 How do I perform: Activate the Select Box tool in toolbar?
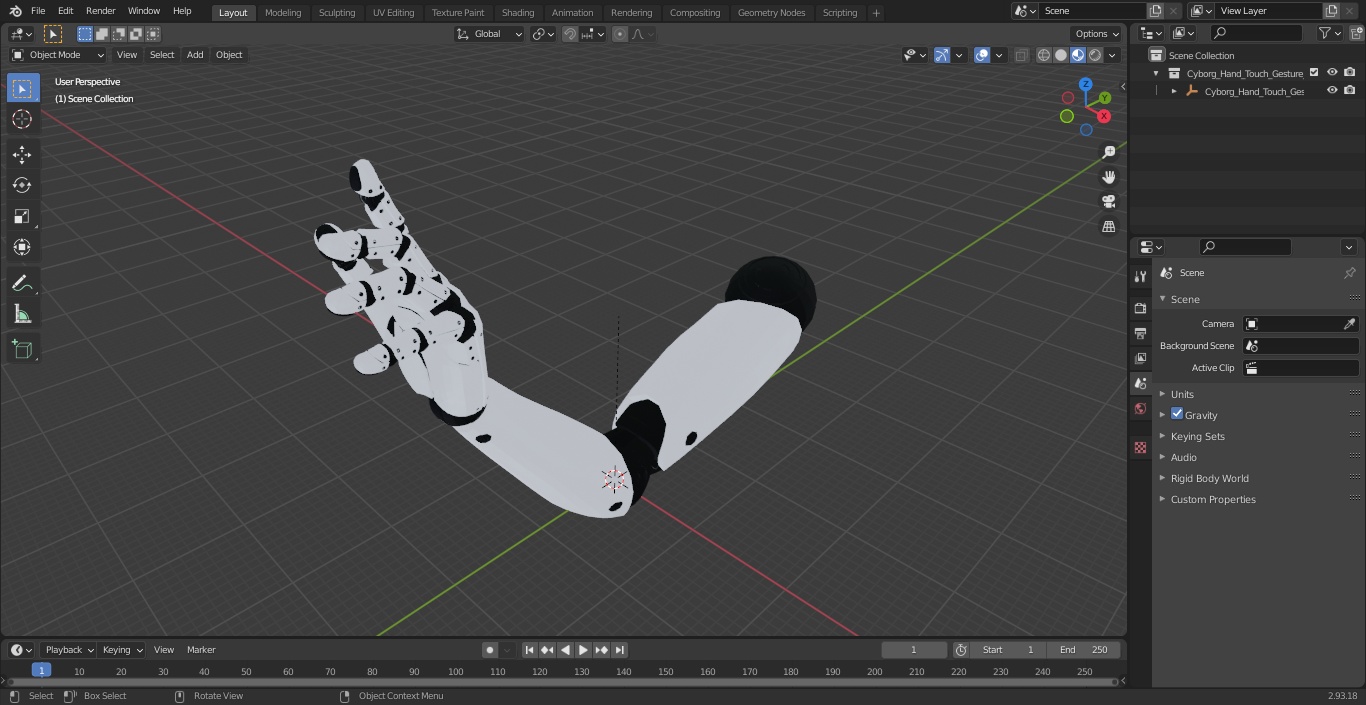22,88
